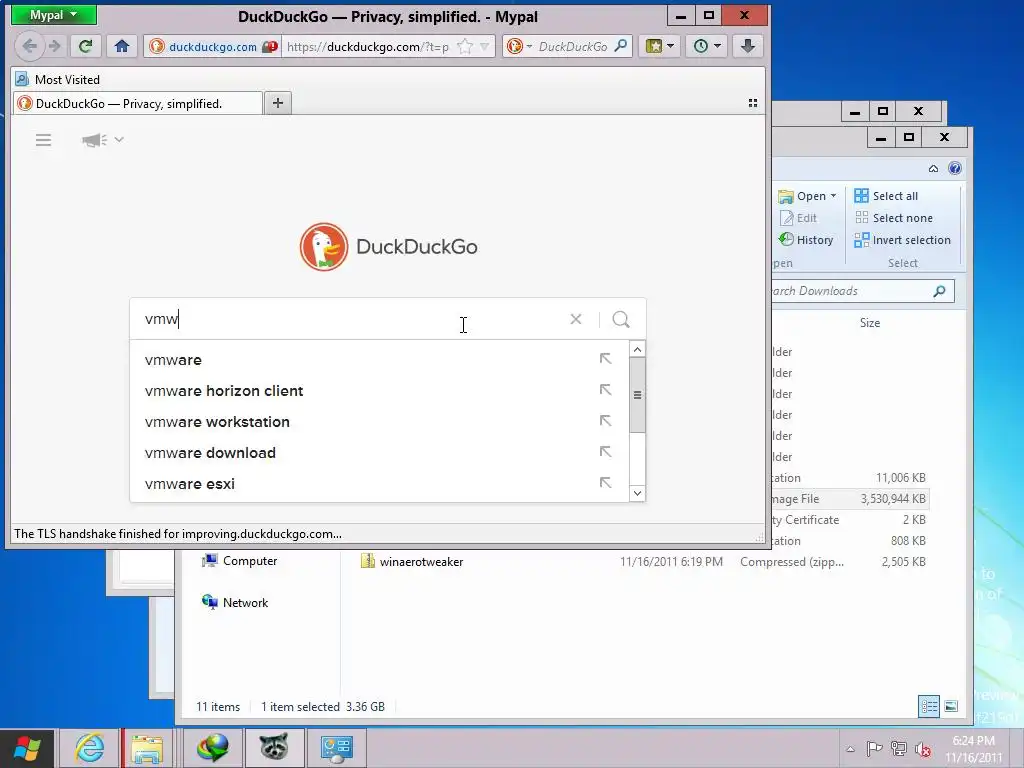The height and width of the screenshot is (768, 1024).
Task: Click Select none in Explorer ribbon
Action: pyautogui.click(x=893, y=218)
